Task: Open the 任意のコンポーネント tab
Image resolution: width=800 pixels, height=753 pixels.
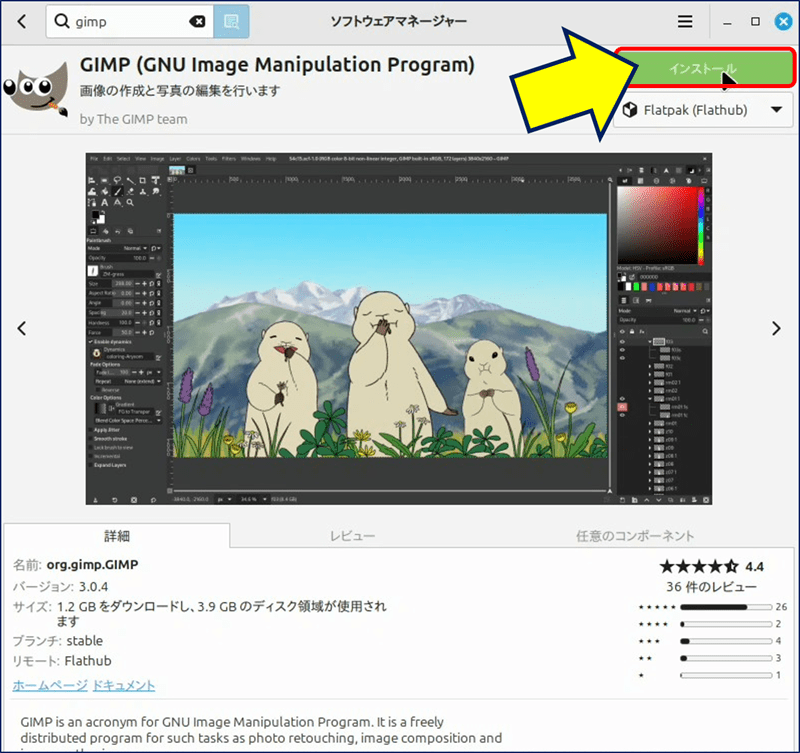Action: point(635,536)
